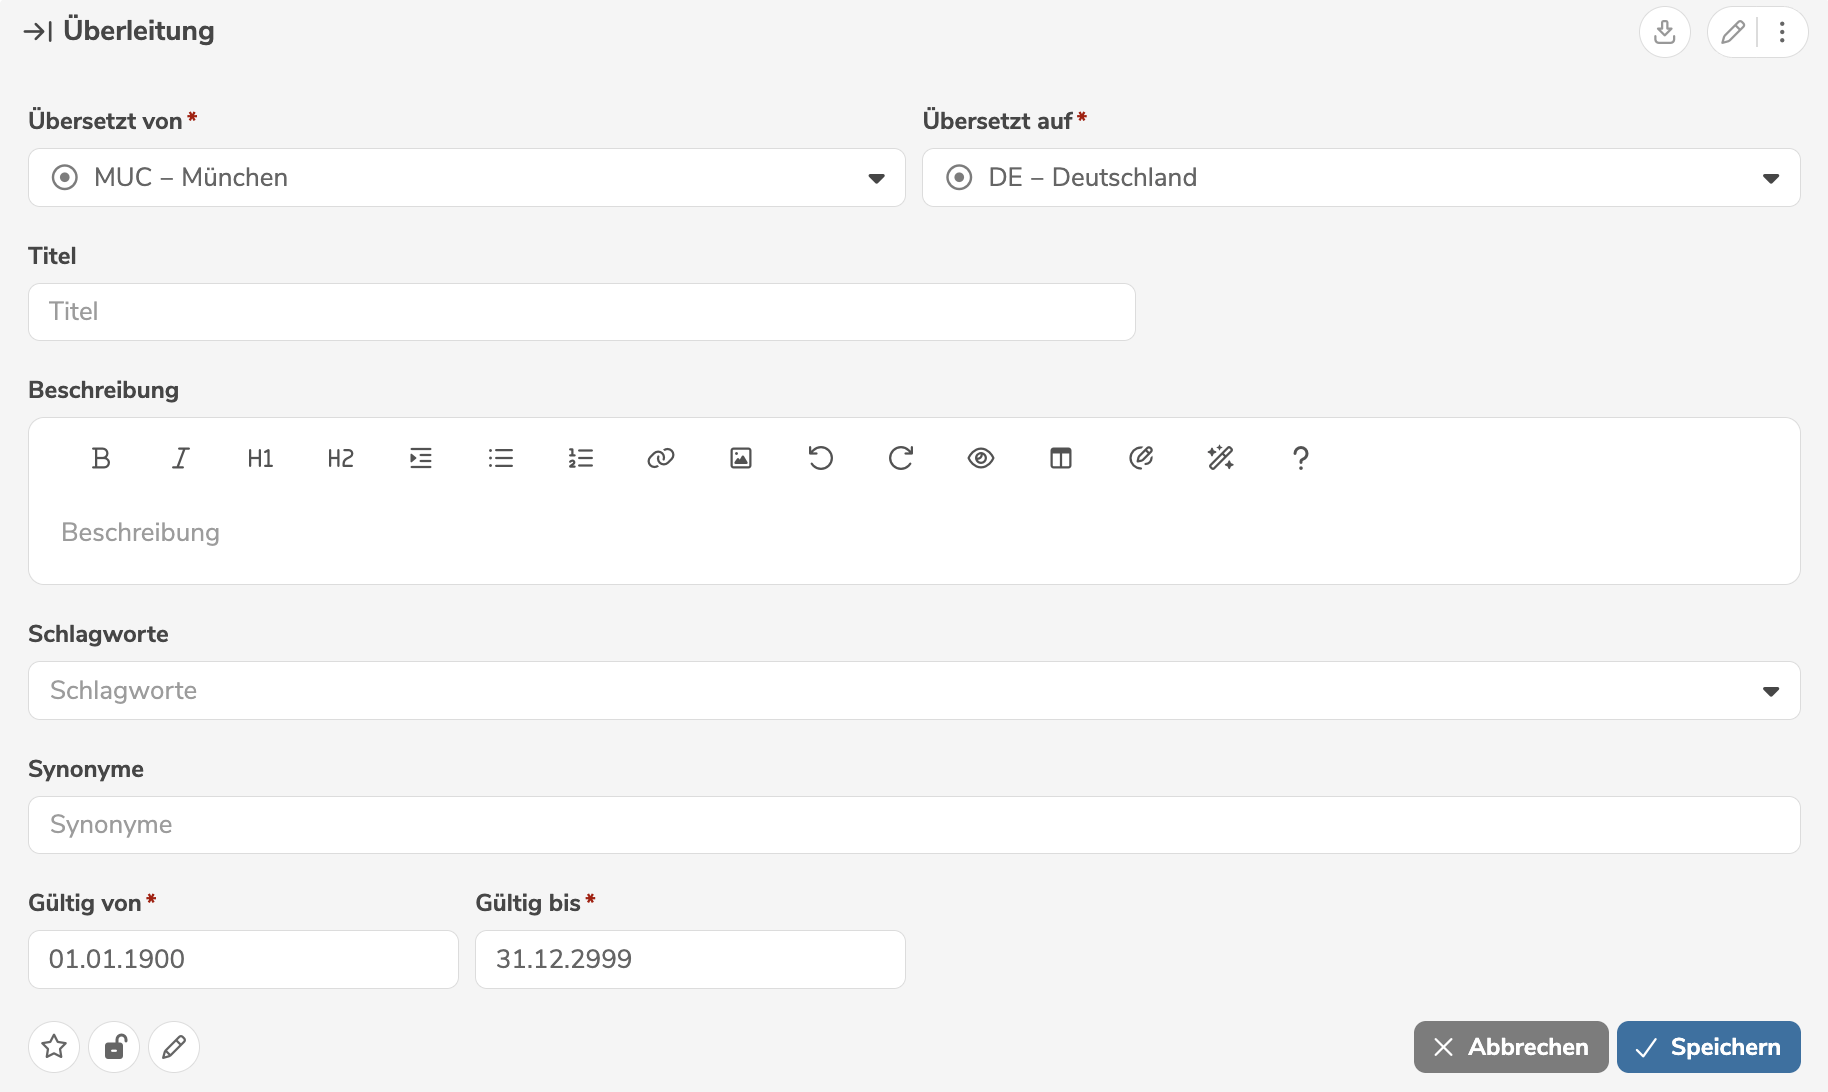Screen dimensions: 1828x1092
Task: Open the Übersetzt auf dropdown
Action: (x=1770, y=178)
